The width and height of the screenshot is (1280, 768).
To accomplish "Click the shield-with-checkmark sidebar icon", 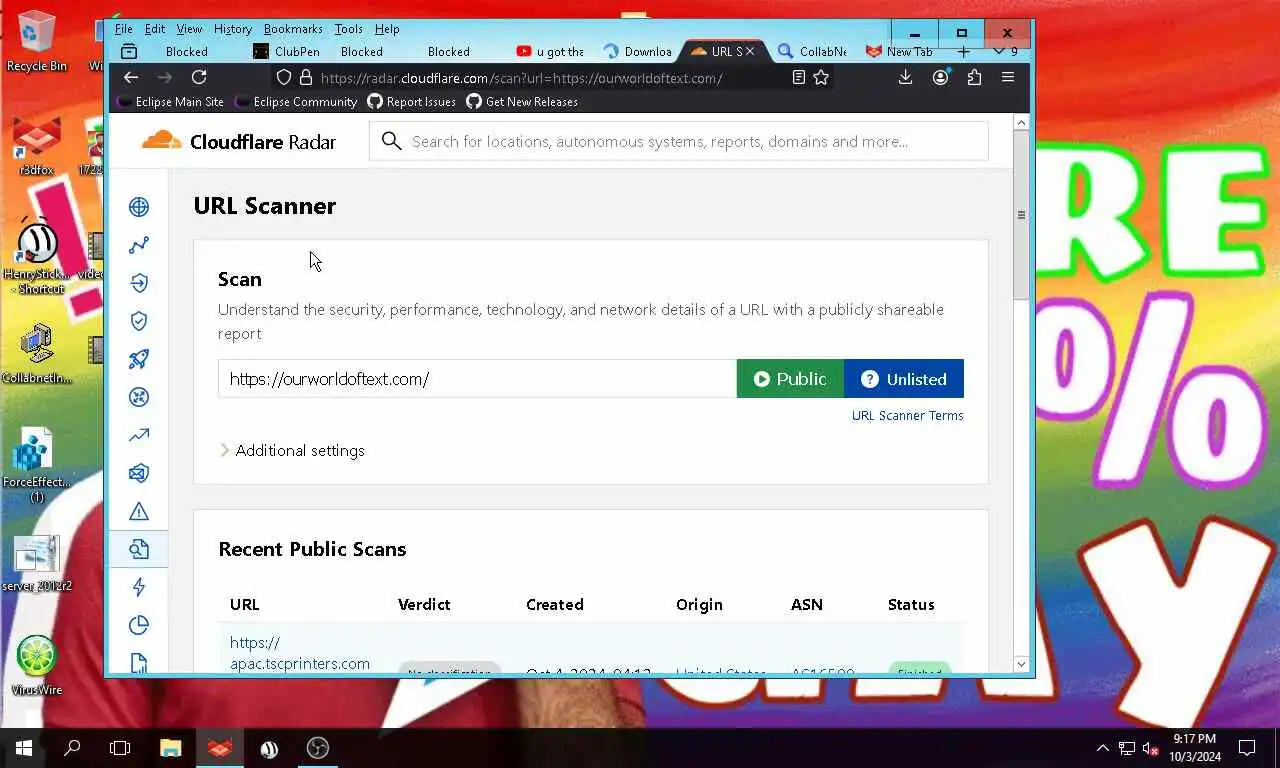I will pyautogui.click(x=139, y=321).
